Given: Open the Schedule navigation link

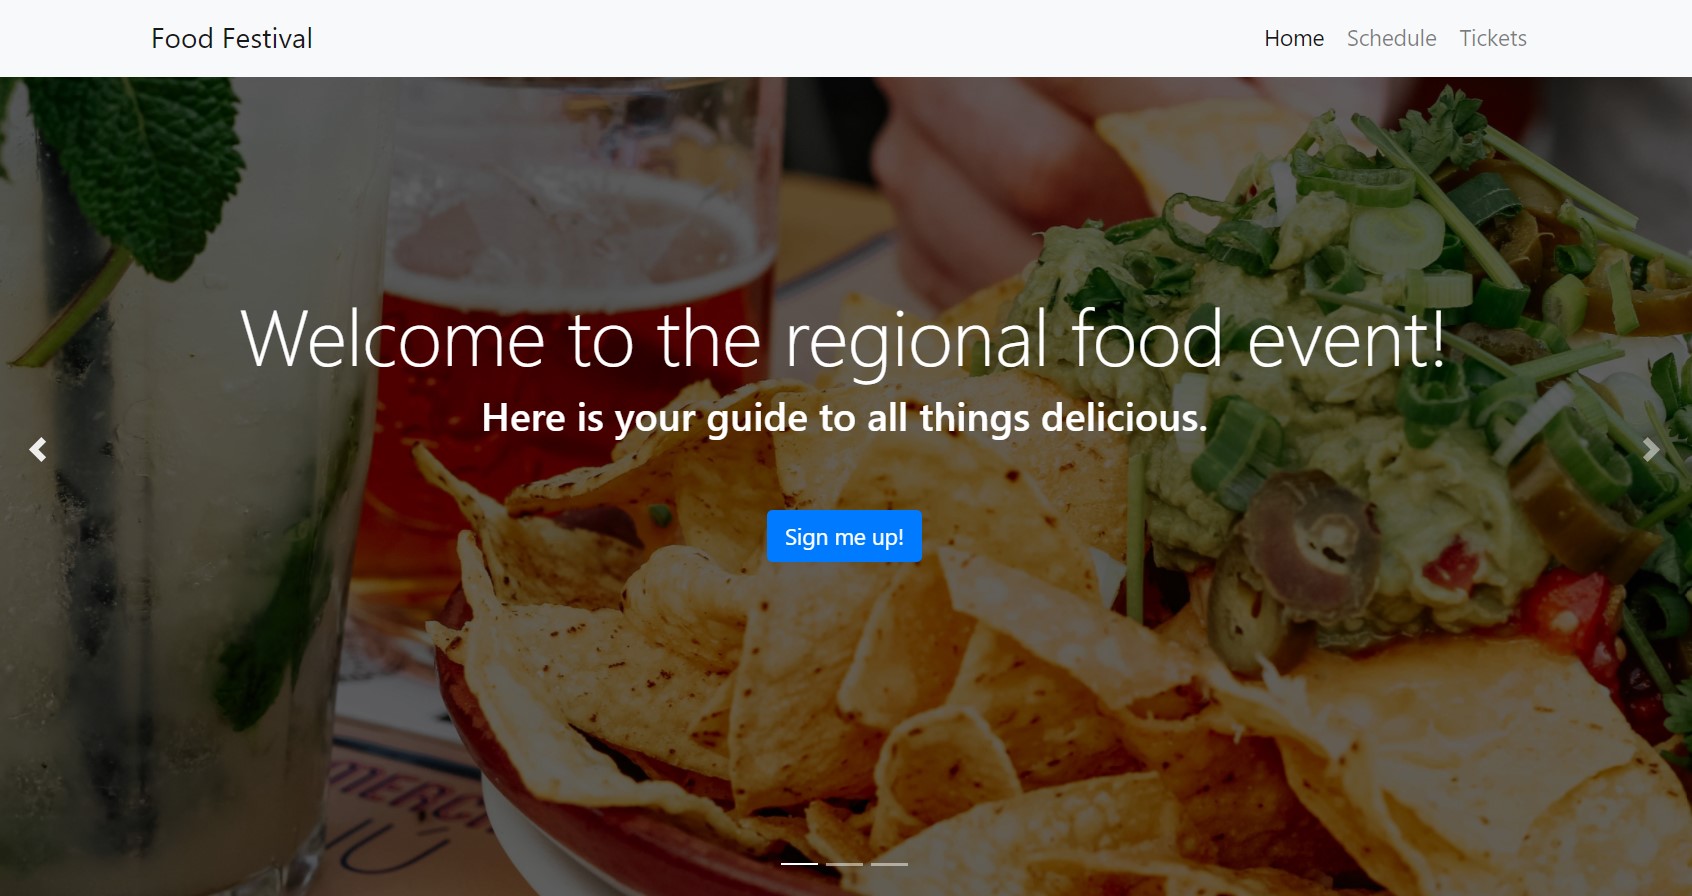Looking at the screenshot, I should point(1391,38).
